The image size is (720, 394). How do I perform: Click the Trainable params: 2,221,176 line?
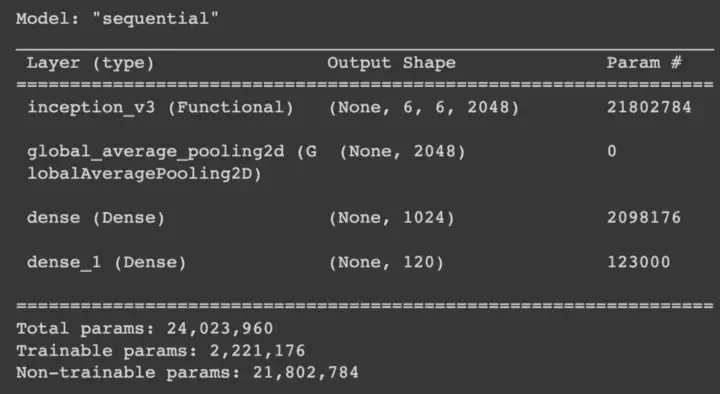point(161,351)
